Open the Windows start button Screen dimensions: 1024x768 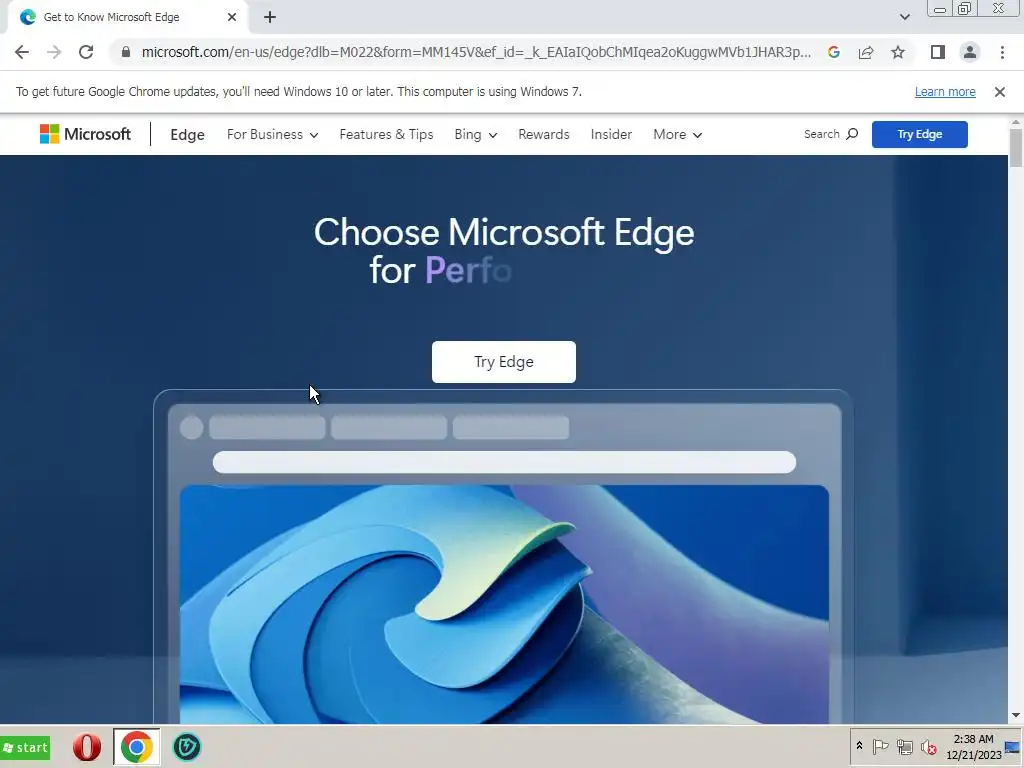click(25, 748)
